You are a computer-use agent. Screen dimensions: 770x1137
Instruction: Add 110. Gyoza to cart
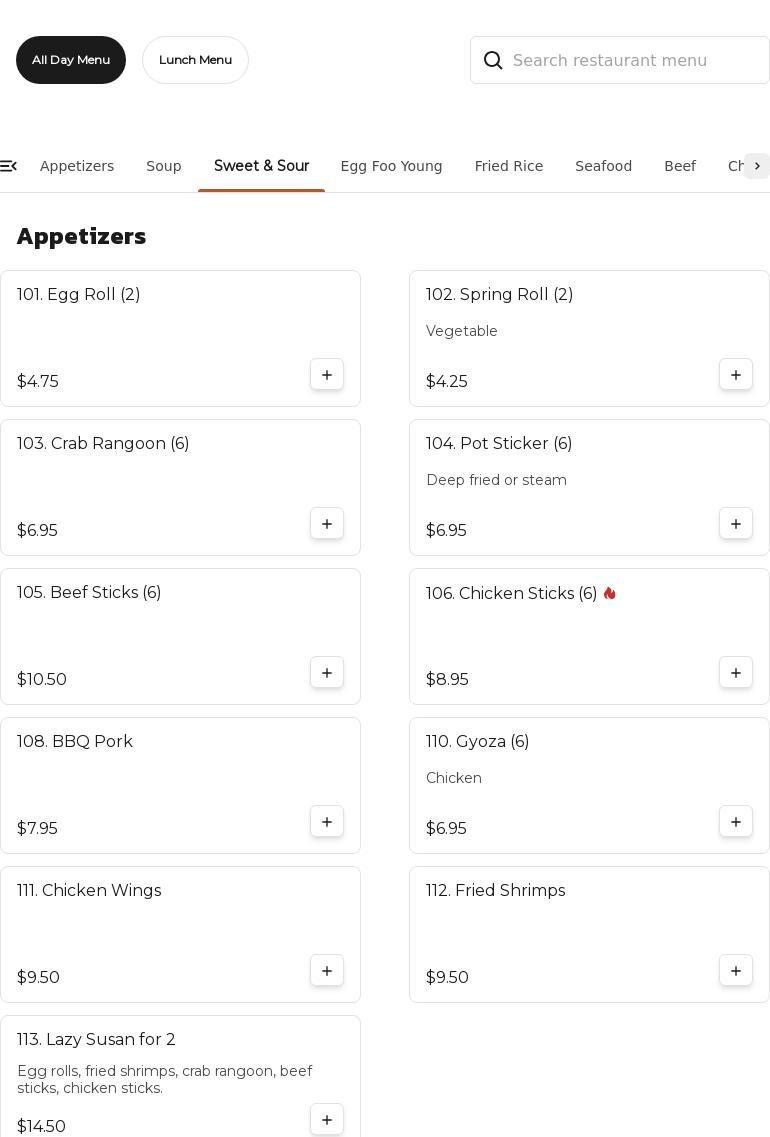coord(736,822)
